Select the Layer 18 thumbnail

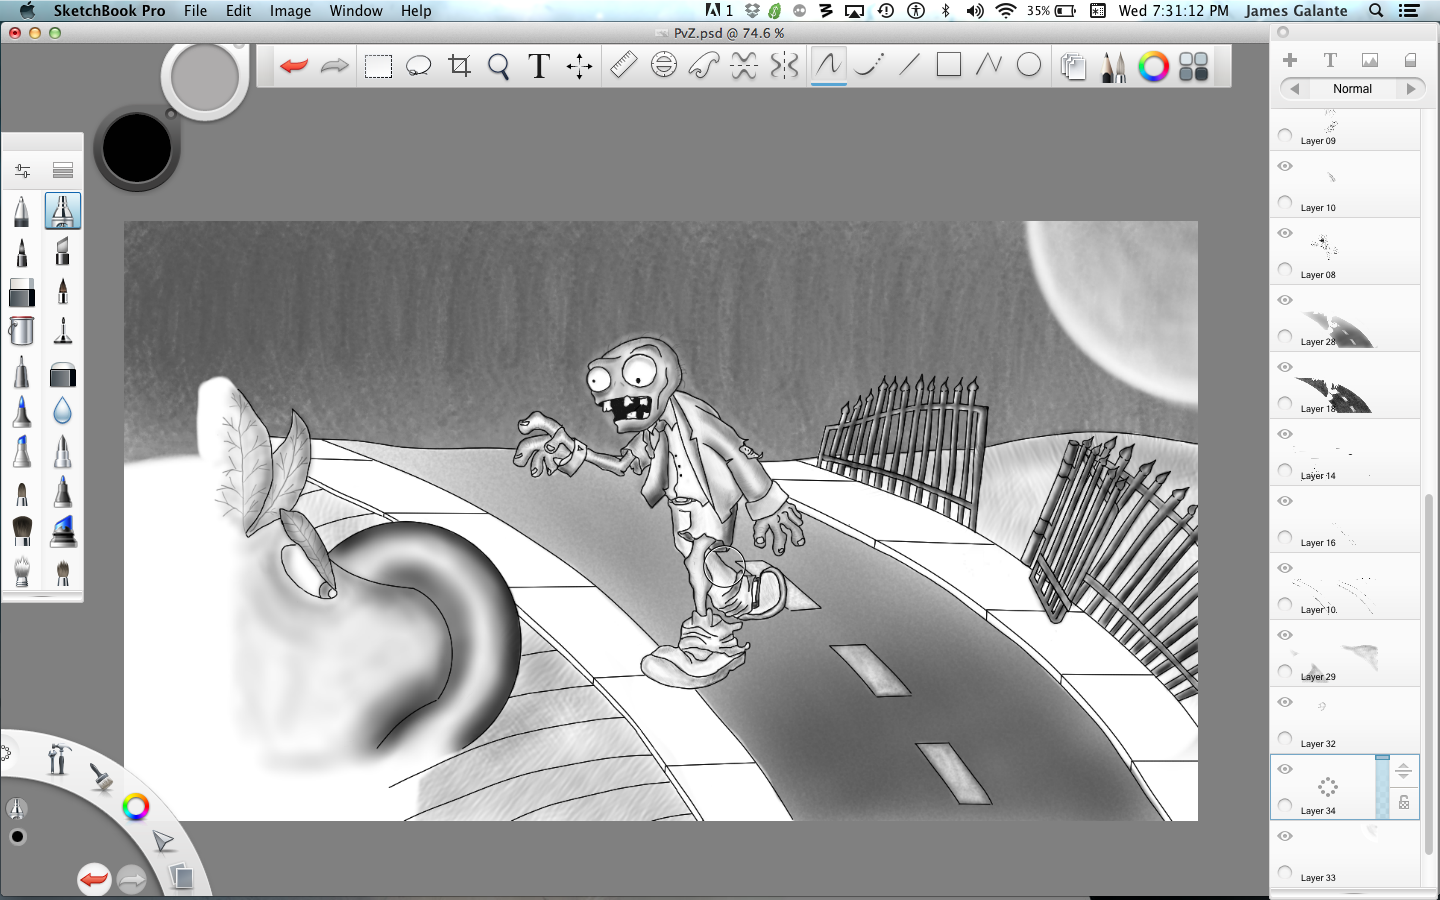coord(1334,396)
